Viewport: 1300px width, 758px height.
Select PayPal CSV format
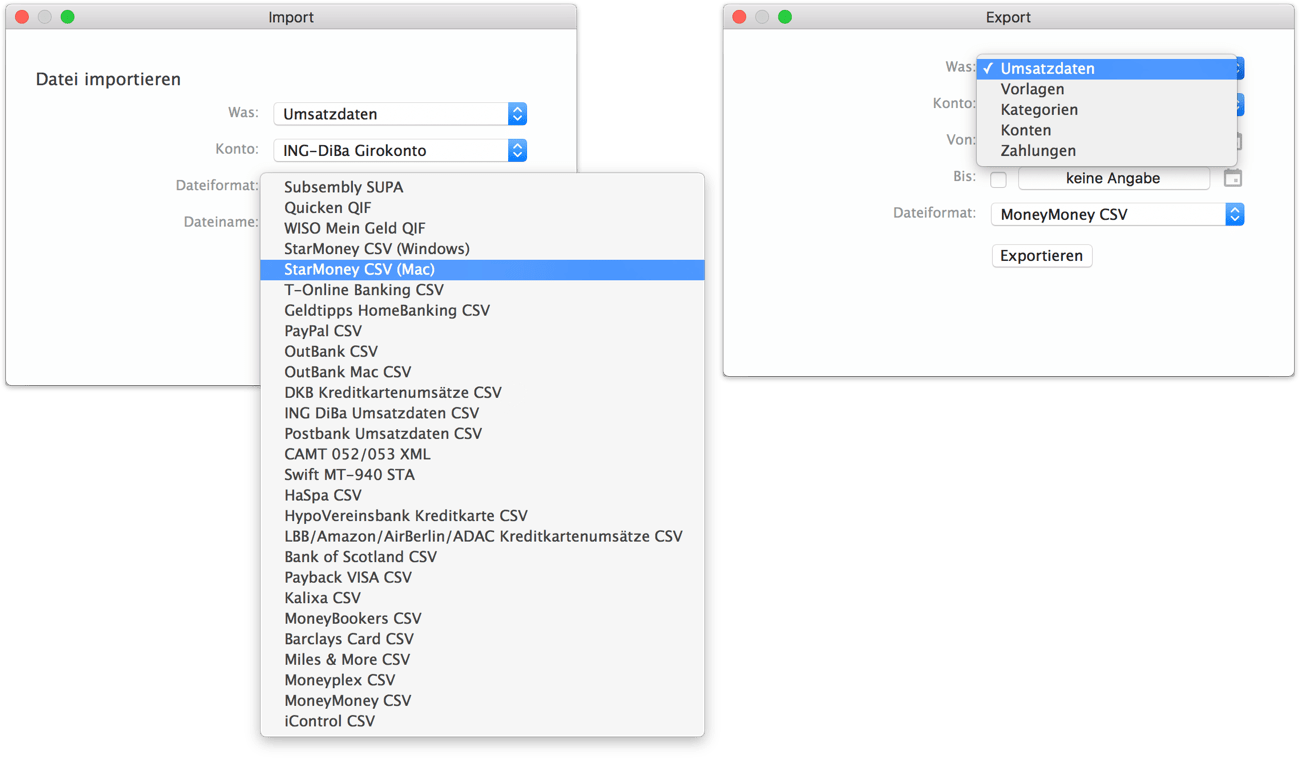[482, 330]
